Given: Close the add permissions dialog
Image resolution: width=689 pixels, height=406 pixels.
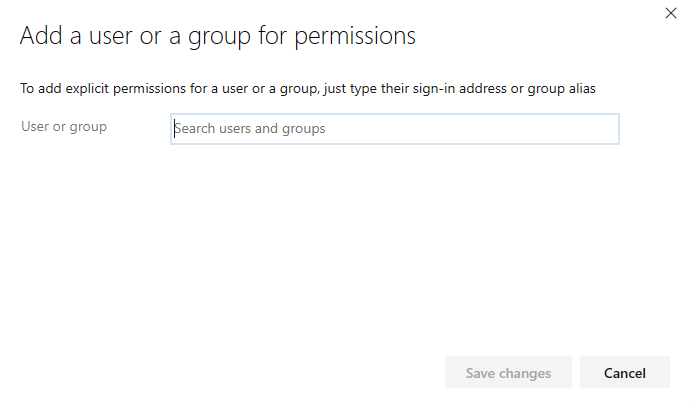Looking at the screenshot, I should pyautogui.click(x=671, y=13).
